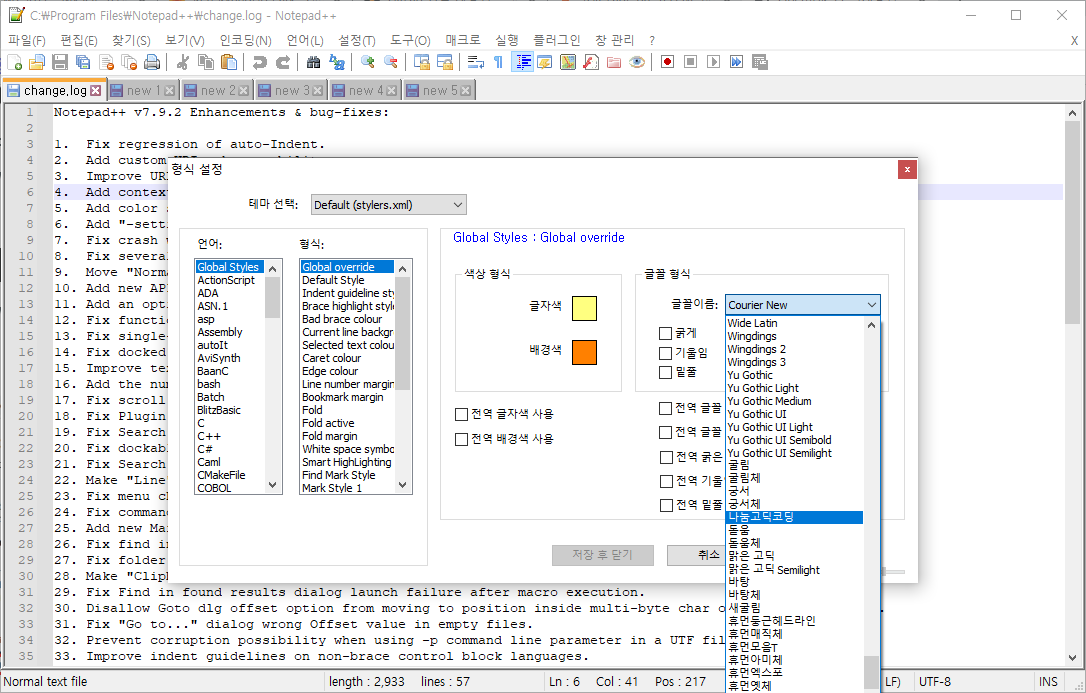Click the Replace toolbar icon

[x=337, y=62]
